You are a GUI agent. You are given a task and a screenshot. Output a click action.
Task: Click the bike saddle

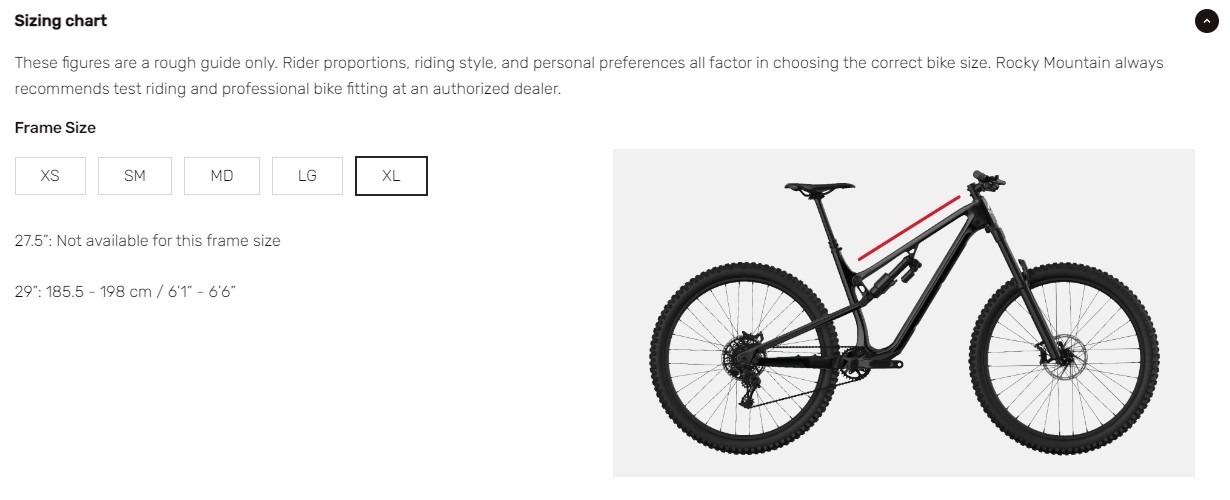[x=820, y=187]
